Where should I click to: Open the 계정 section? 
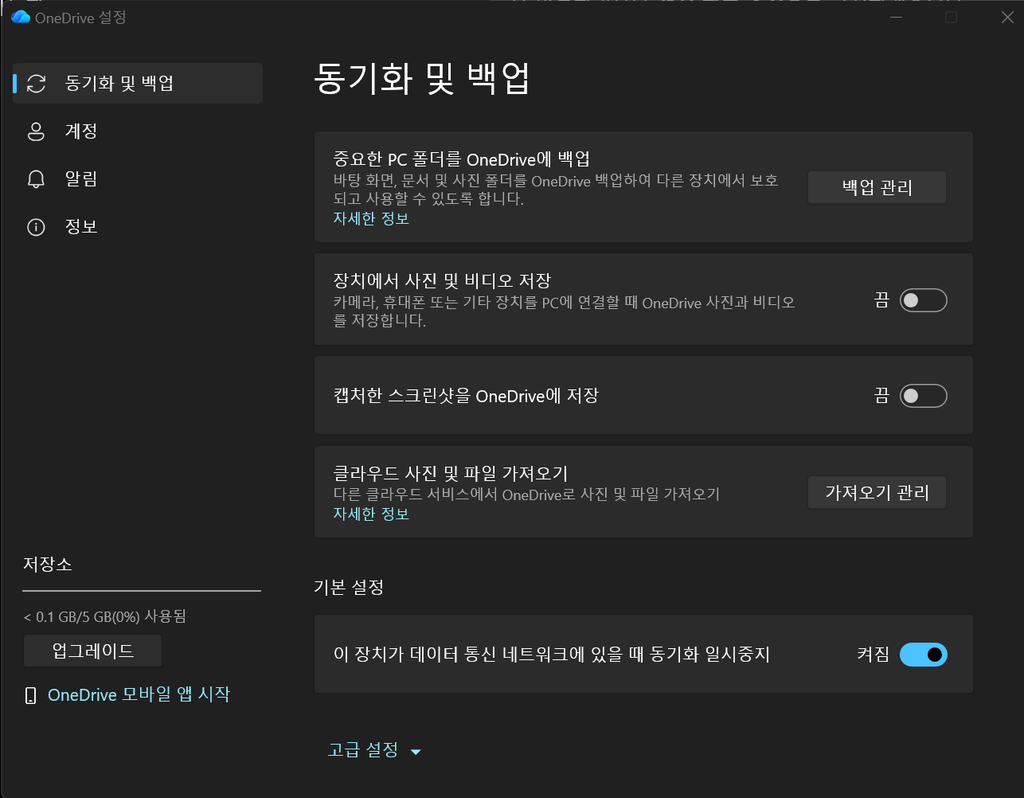point(138,131)
